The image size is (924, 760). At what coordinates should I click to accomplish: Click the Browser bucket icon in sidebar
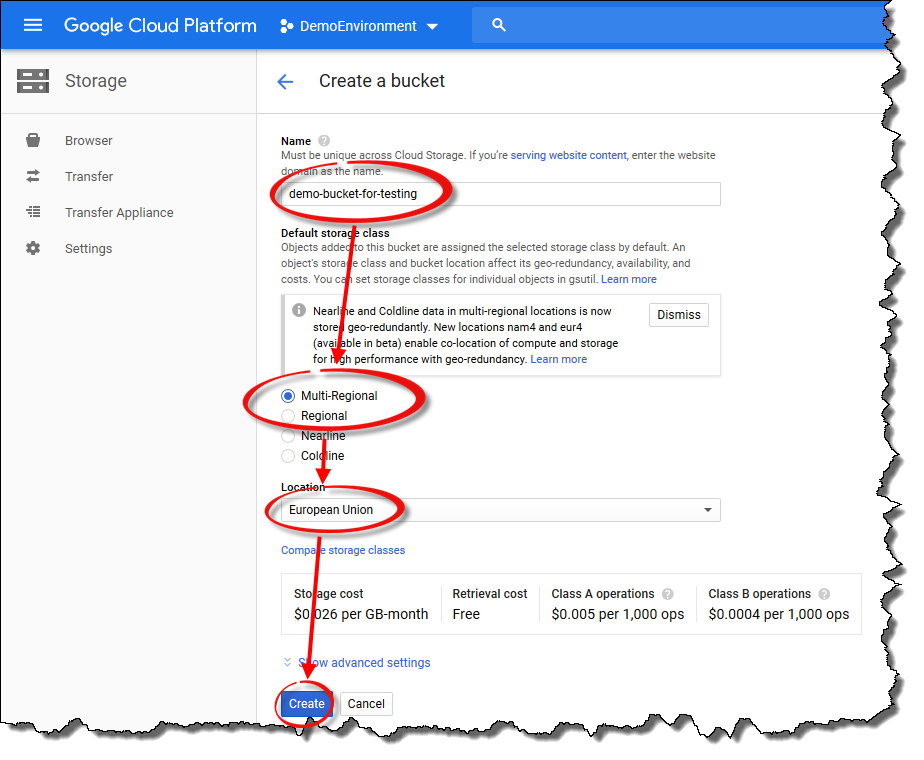pos(33,141)
